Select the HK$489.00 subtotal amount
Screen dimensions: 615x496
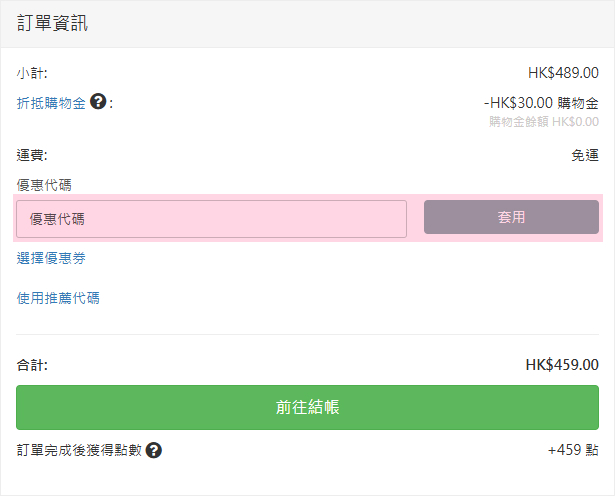563,73
